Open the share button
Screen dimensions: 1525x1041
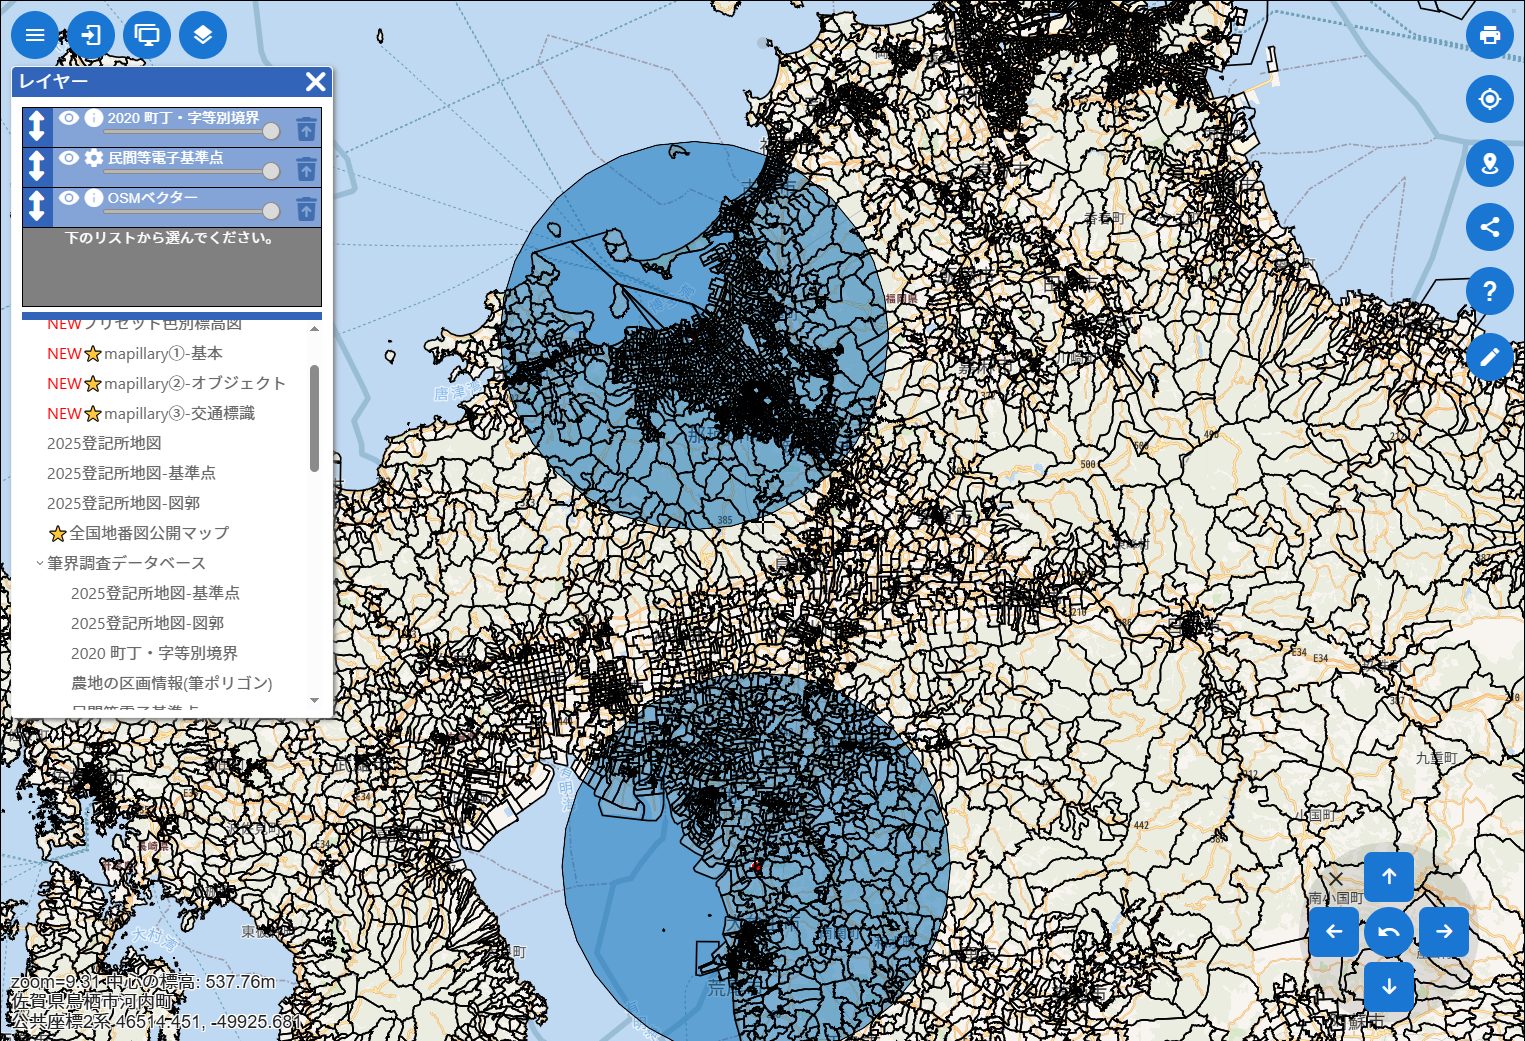[x=1489, y=227]
